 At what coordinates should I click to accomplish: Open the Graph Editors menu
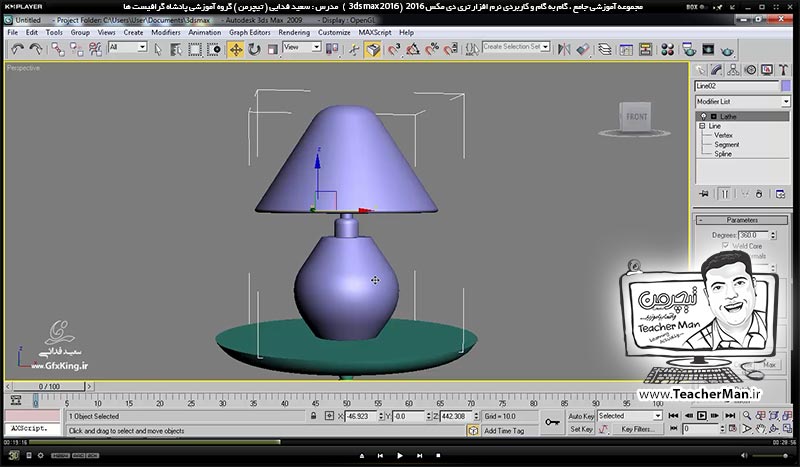coord(249,32)
